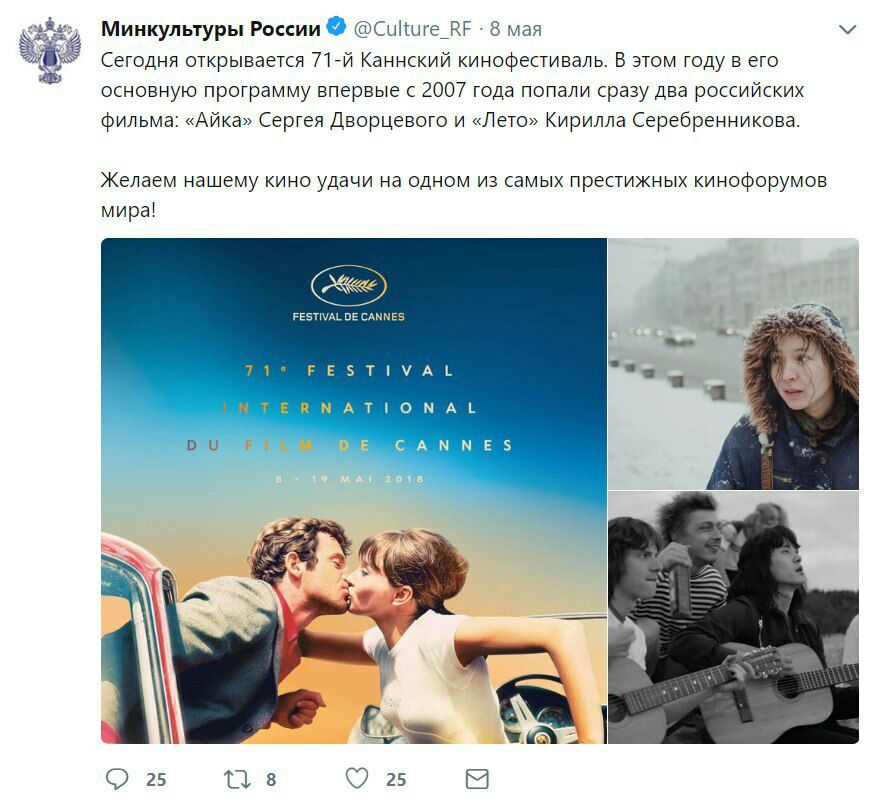Open the snowy street film still
This screenshot has height=801, width=874.
pos(733,363)
